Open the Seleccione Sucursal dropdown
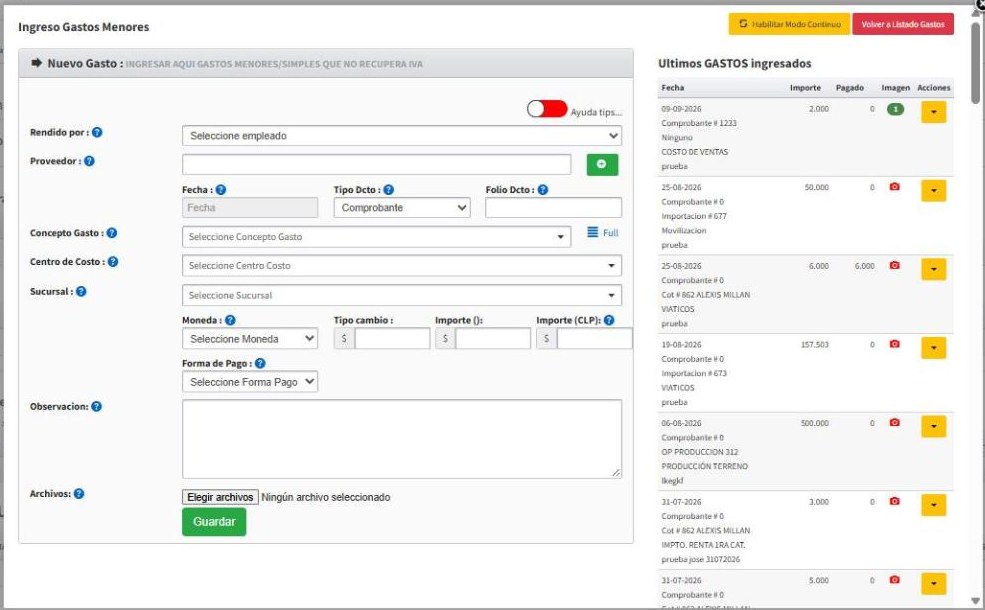Screen dimensions: 985x610 click(402, 295)
